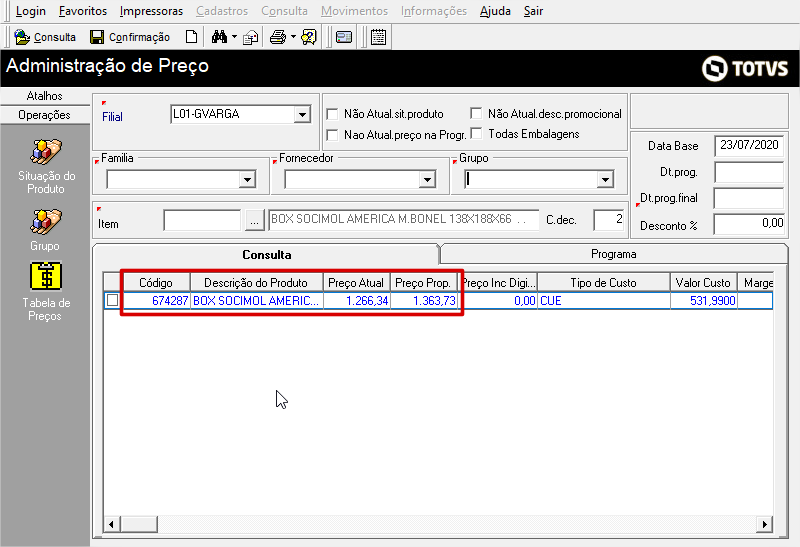This screenshot has height=547, width=800.
Task: Click the Desconto % field
Action: point(749,223)
